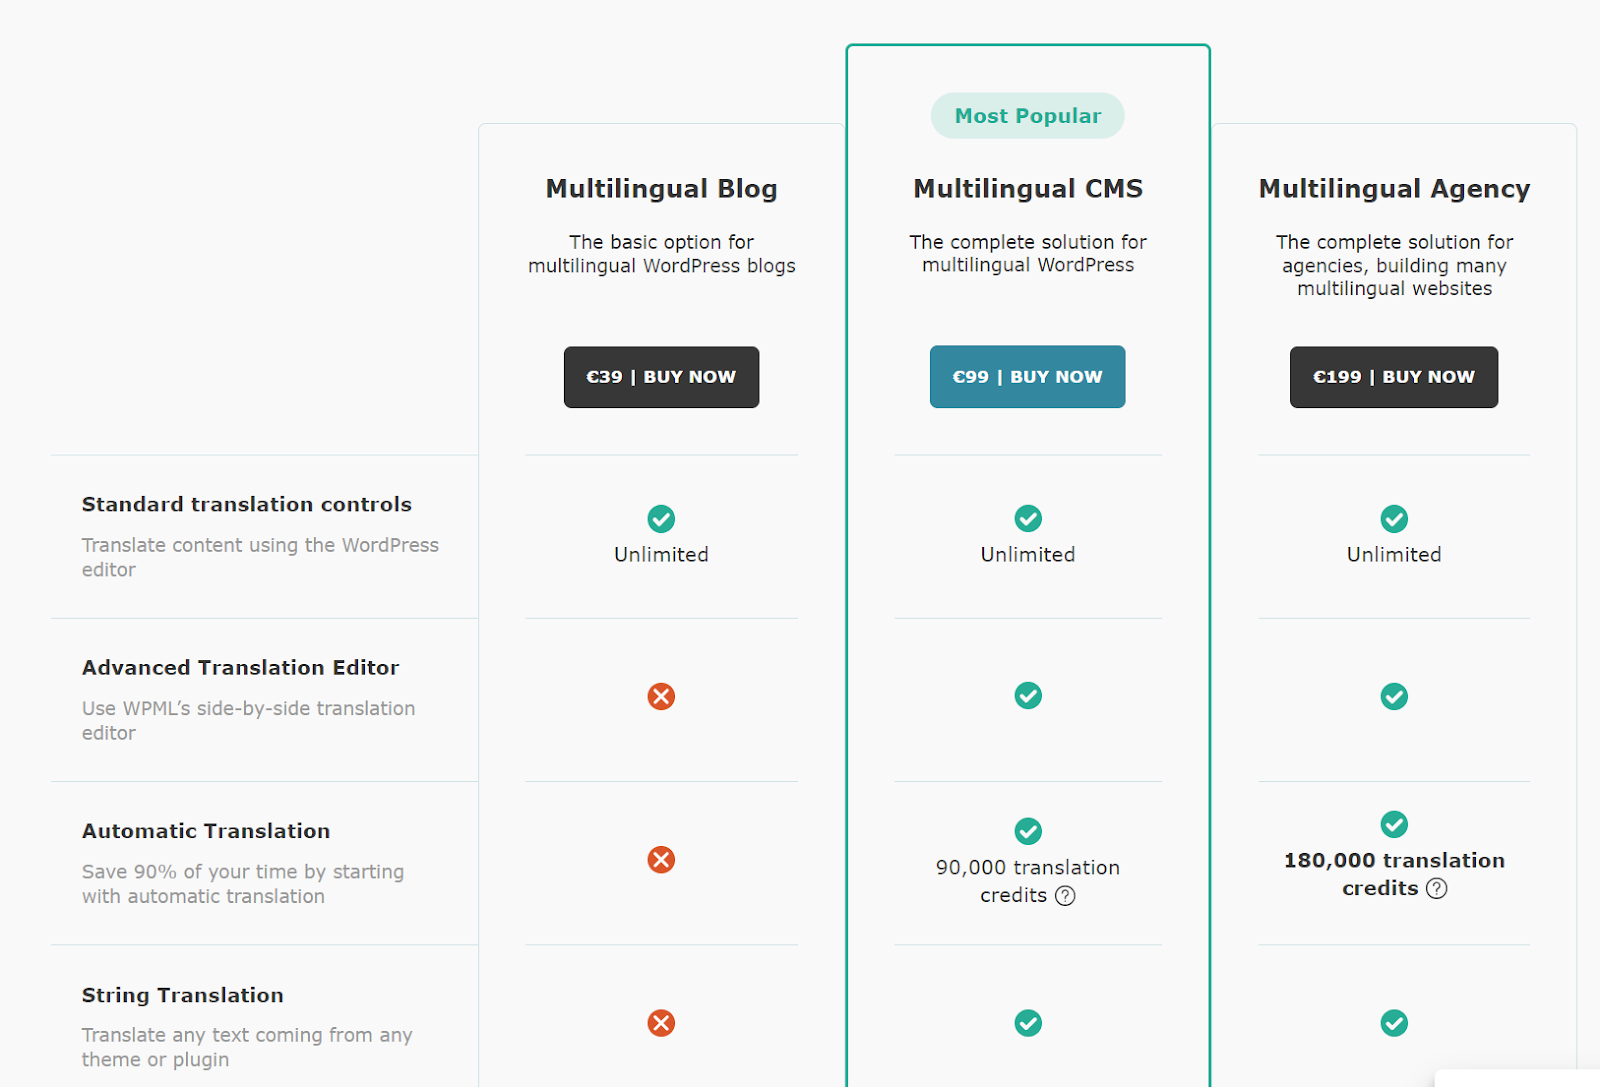Viewport: 1600px width, 1087px height.
Task: Click 'Translate content using the WordPress editor'
Action: tap(260, 557)
